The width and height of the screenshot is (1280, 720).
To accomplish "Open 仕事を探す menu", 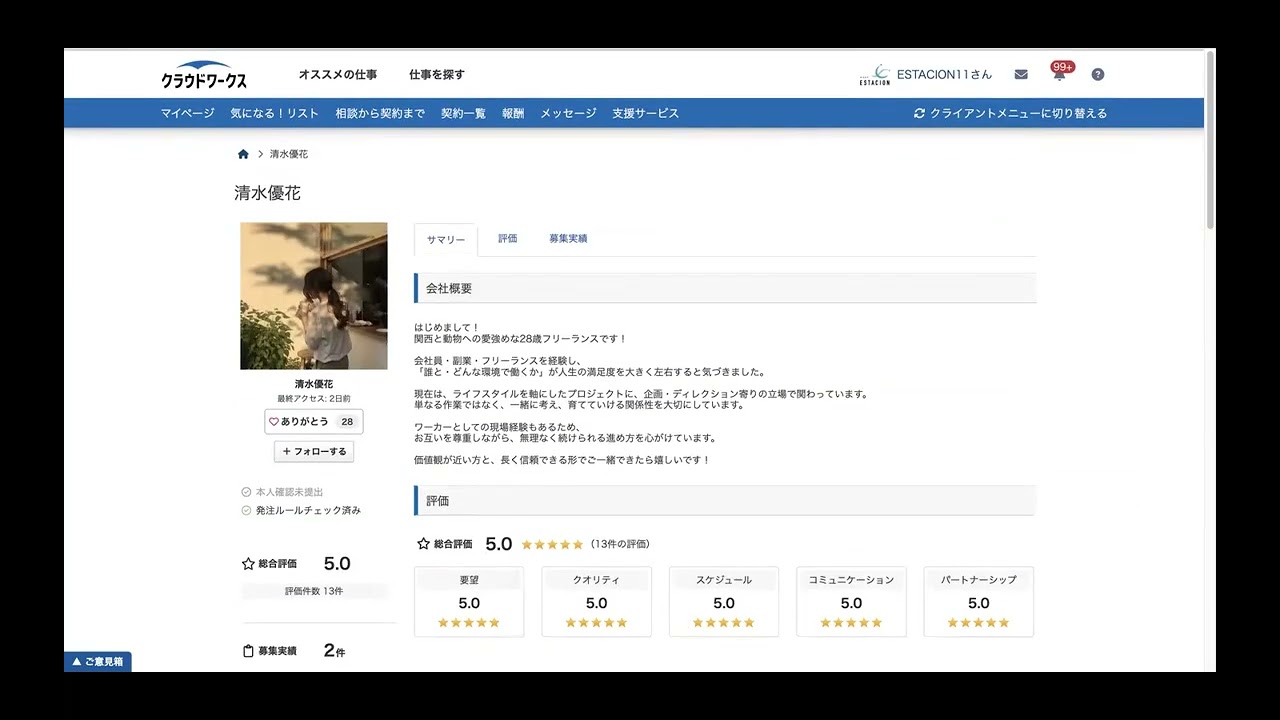I will click(x=437, y=75).
